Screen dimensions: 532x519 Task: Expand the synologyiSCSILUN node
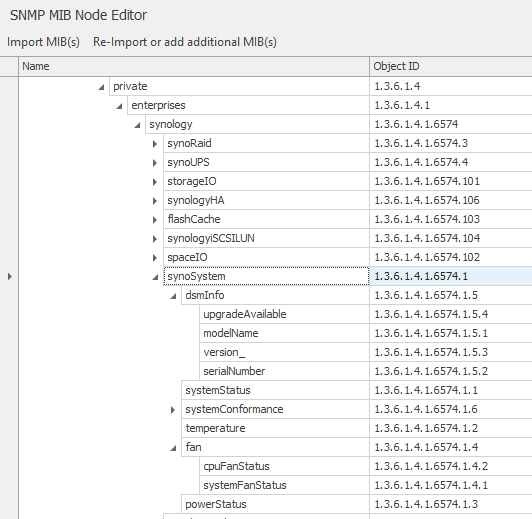click(155, 239)
